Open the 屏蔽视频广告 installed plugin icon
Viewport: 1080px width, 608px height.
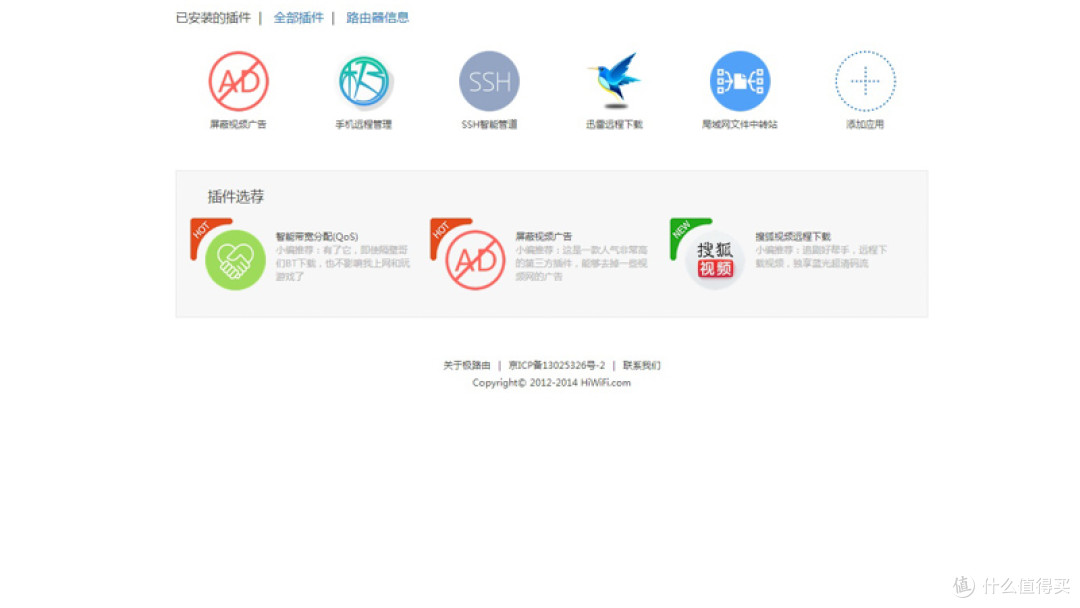pyautogui.click(x=238, y=81)
